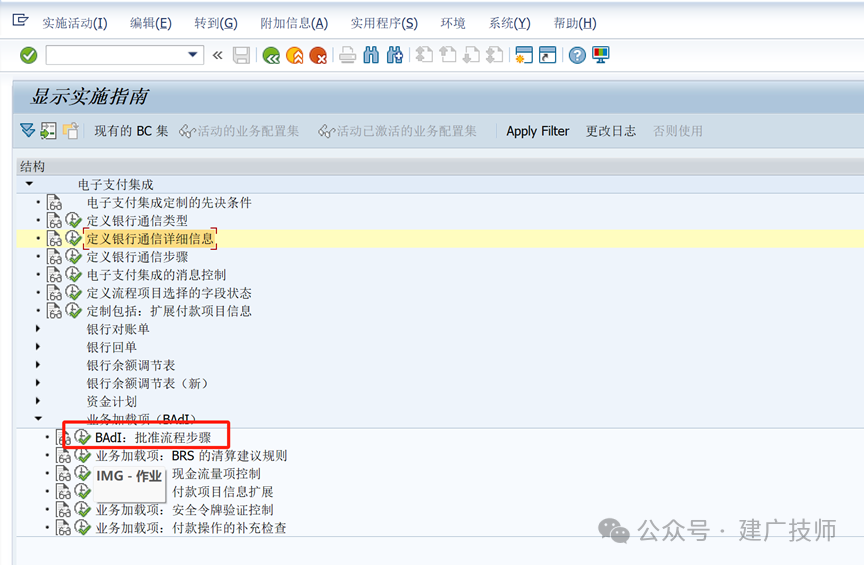Click the position-on-node icon in the app toolbar
864x565 pixels.
click(48, 131)
